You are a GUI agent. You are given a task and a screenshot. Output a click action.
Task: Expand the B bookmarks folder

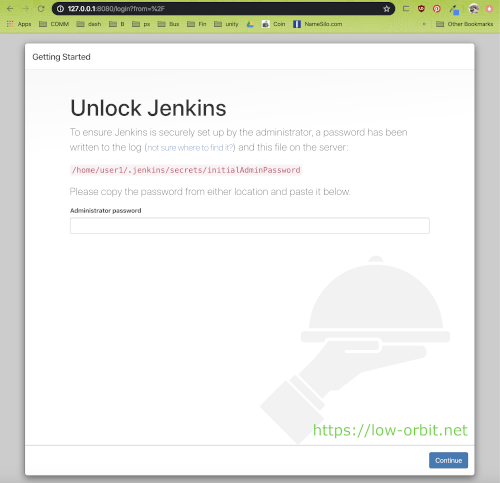click(x=117, y=24)
